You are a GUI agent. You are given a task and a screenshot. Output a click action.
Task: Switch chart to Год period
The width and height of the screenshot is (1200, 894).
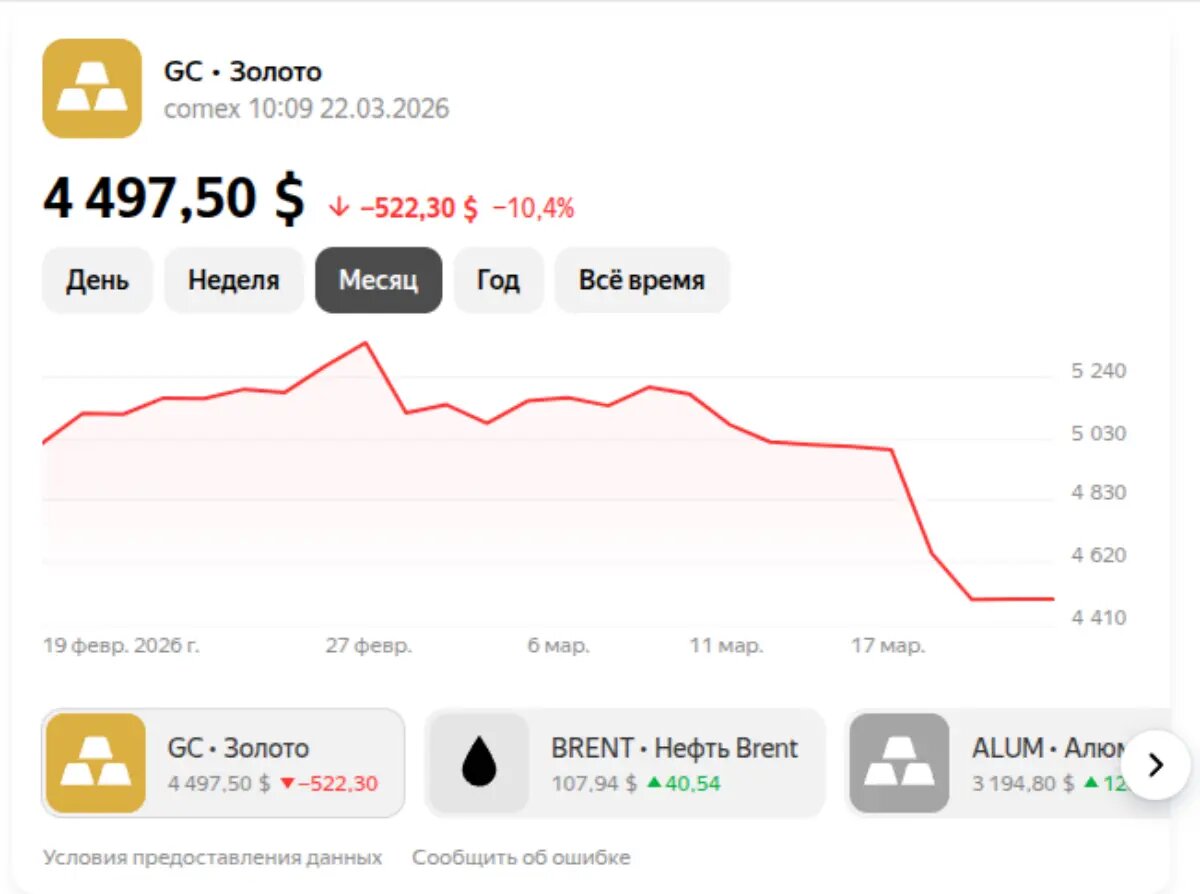coord(498,280)
